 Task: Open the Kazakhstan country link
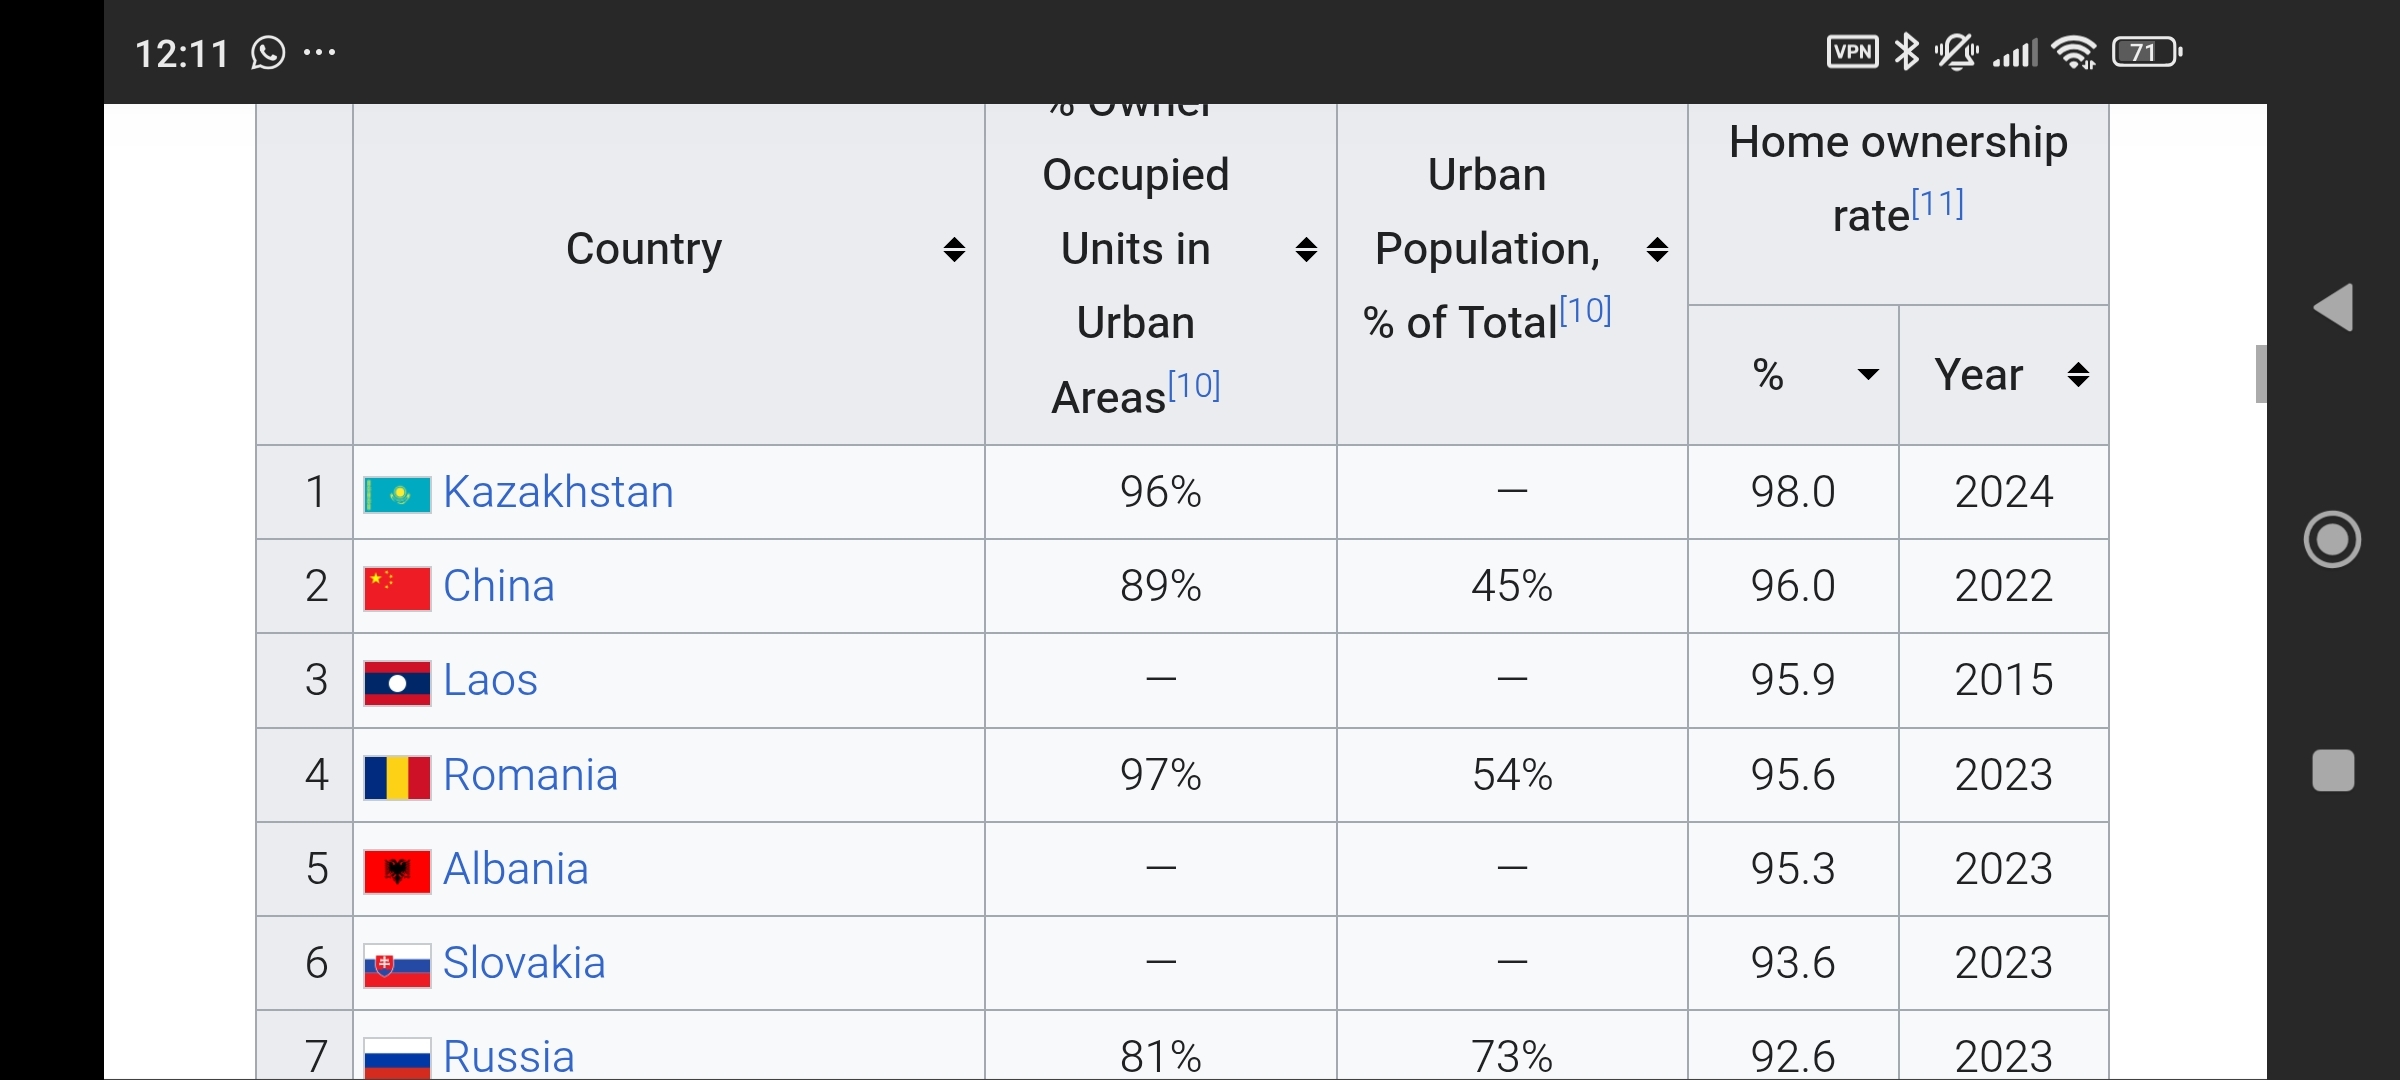pos(558,492)
